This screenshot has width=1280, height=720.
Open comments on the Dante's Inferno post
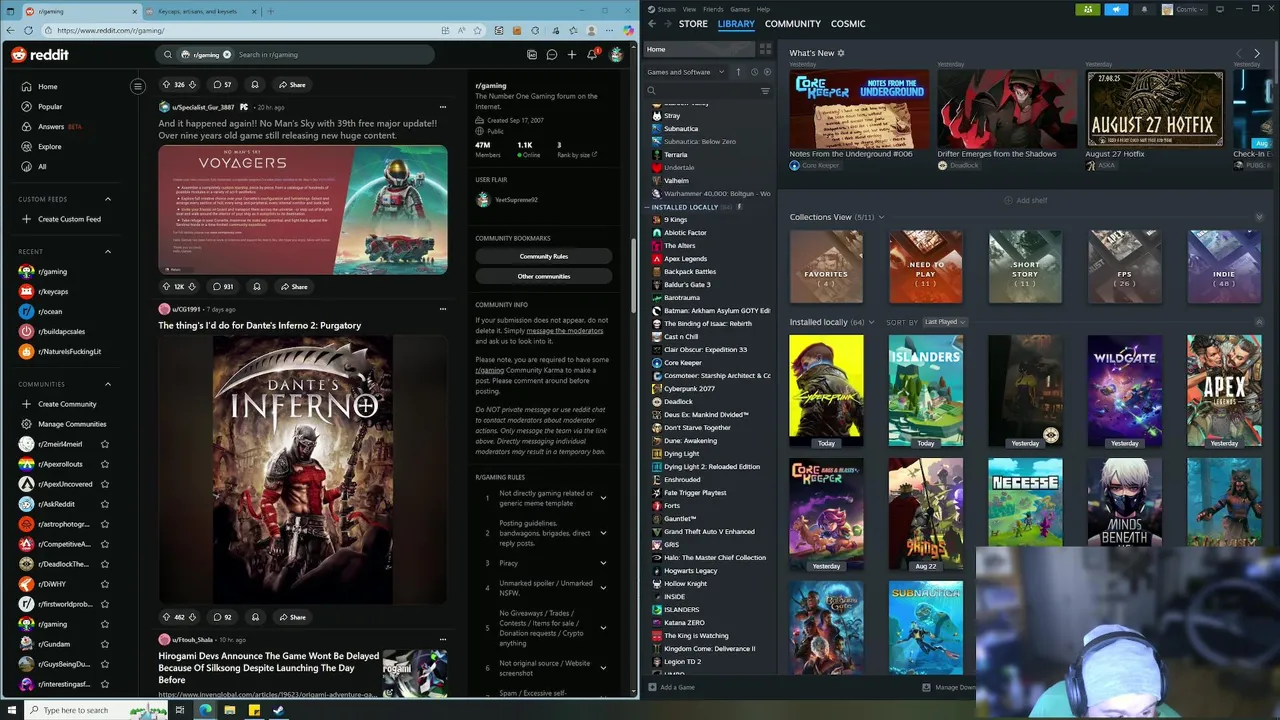coord(222,617)
